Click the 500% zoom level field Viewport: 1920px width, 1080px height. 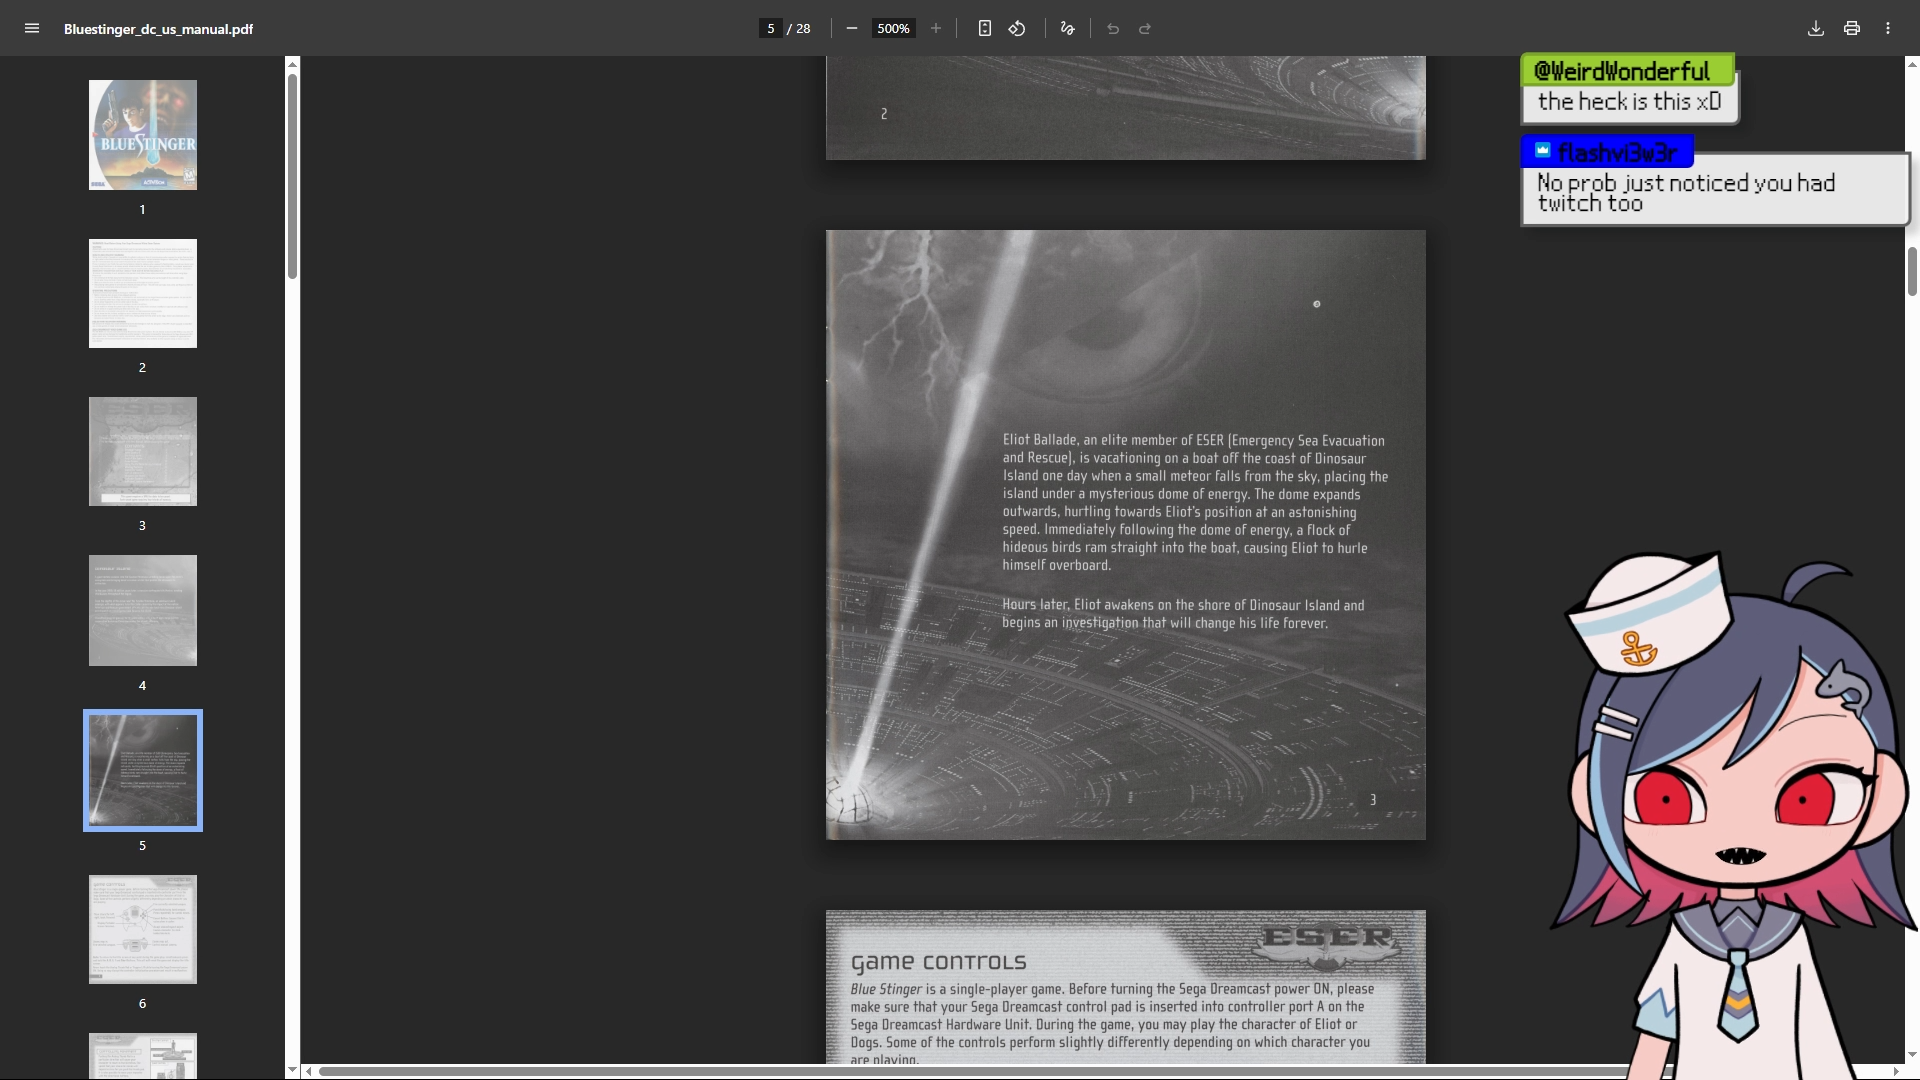click(893, 29)
